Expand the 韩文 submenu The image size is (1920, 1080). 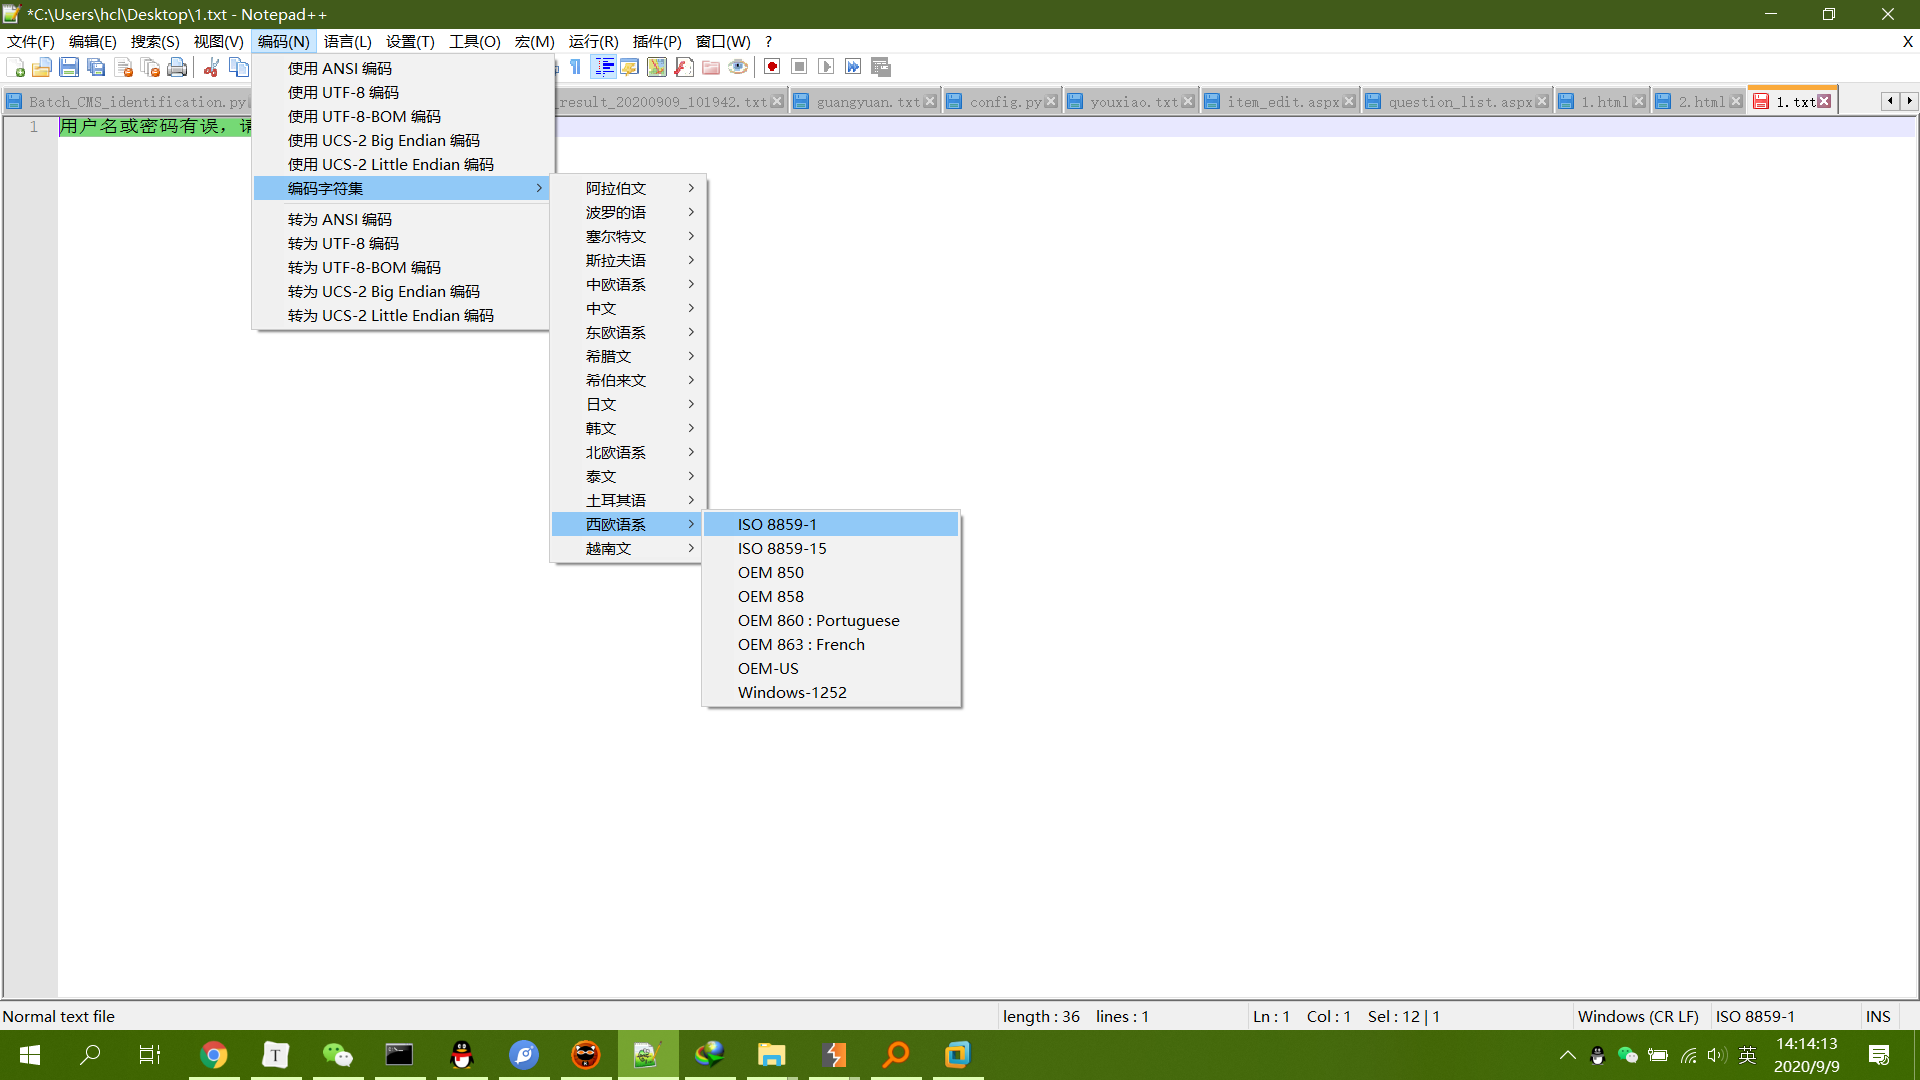(x=628, y=428)
